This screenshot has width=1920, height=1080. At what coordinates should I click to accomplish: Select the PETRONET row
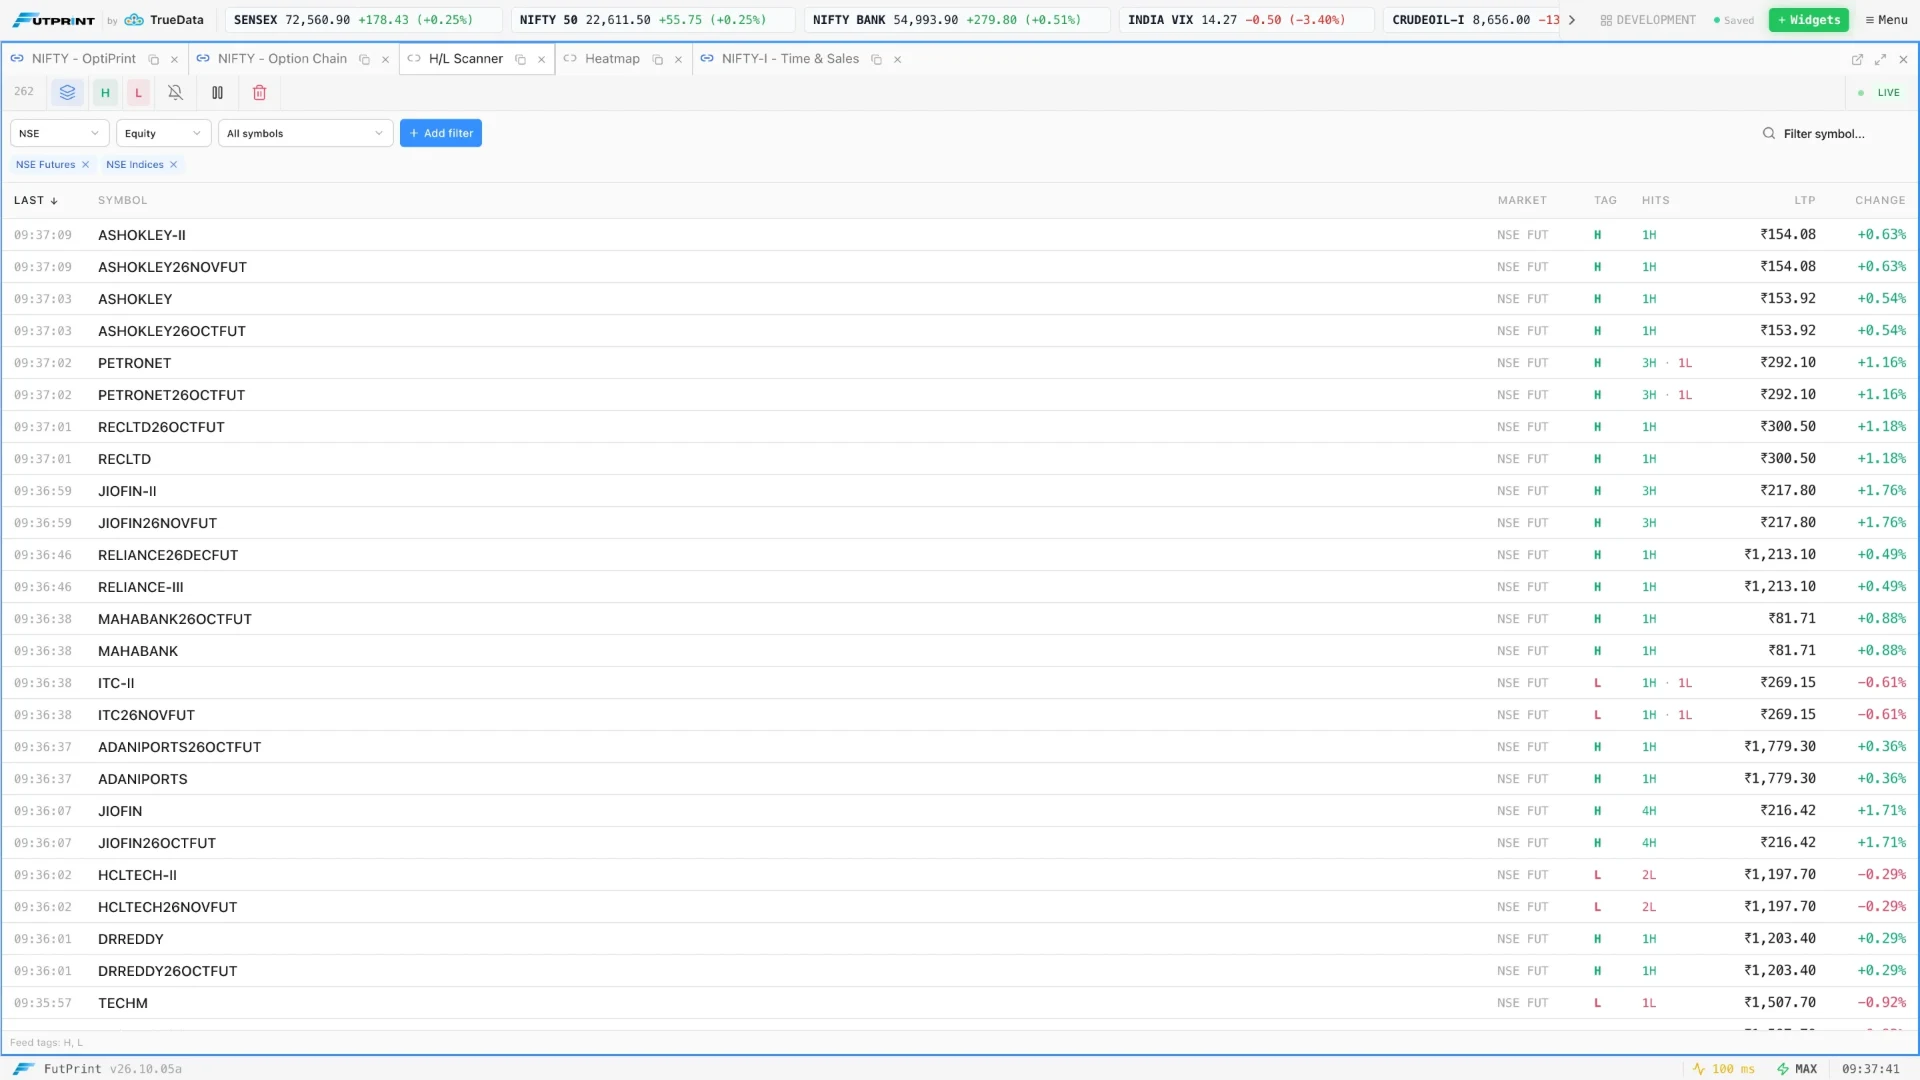[x=960, y=363]
